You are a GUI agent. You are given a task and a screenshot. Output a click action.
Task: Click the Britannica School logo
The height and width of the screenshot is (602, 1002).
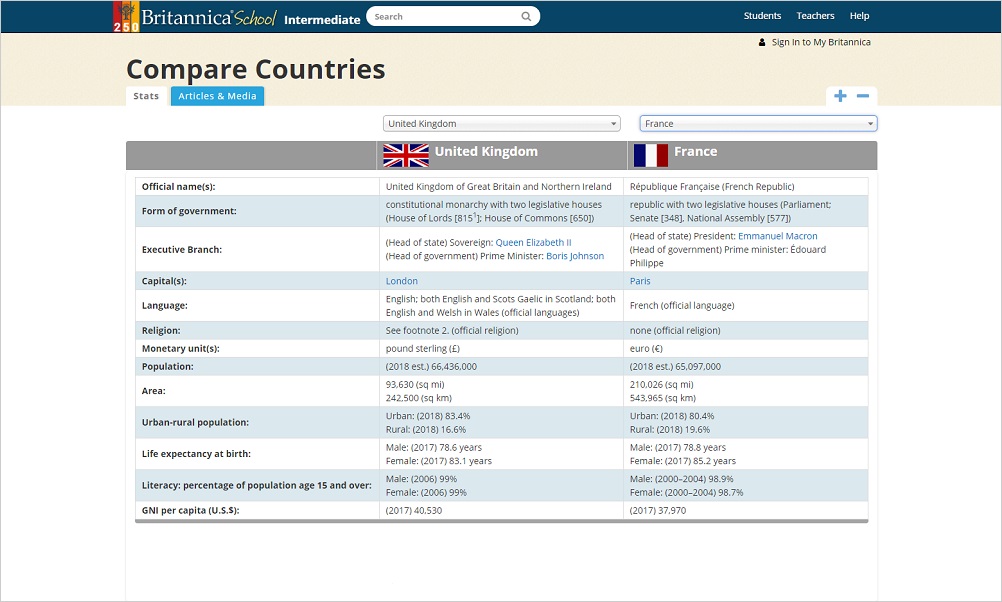pyautogui.click(x=195, y=17)
